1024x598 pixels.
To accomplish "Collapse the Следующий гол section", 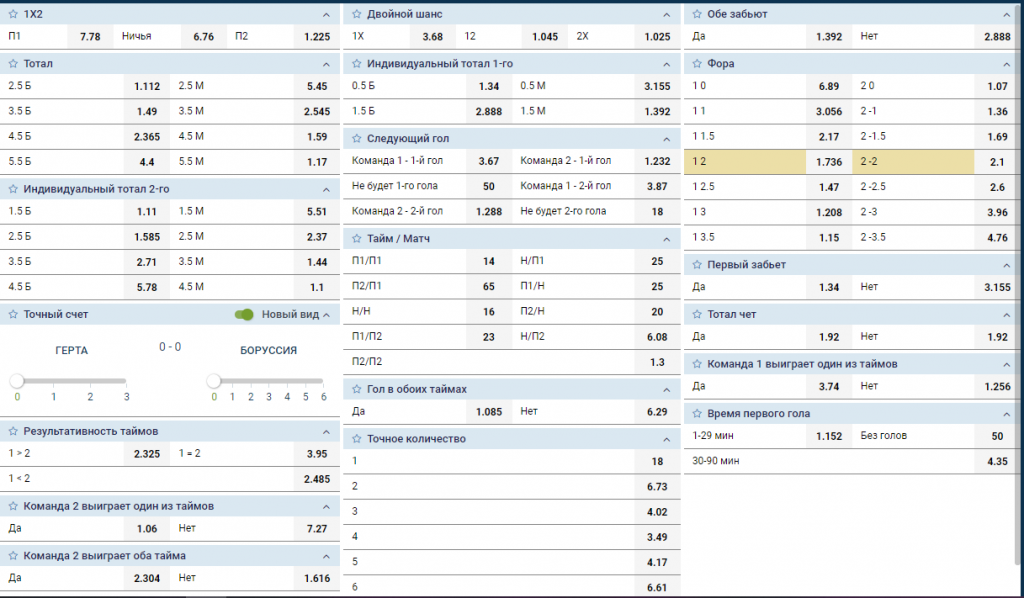I will tap(667, 139).
